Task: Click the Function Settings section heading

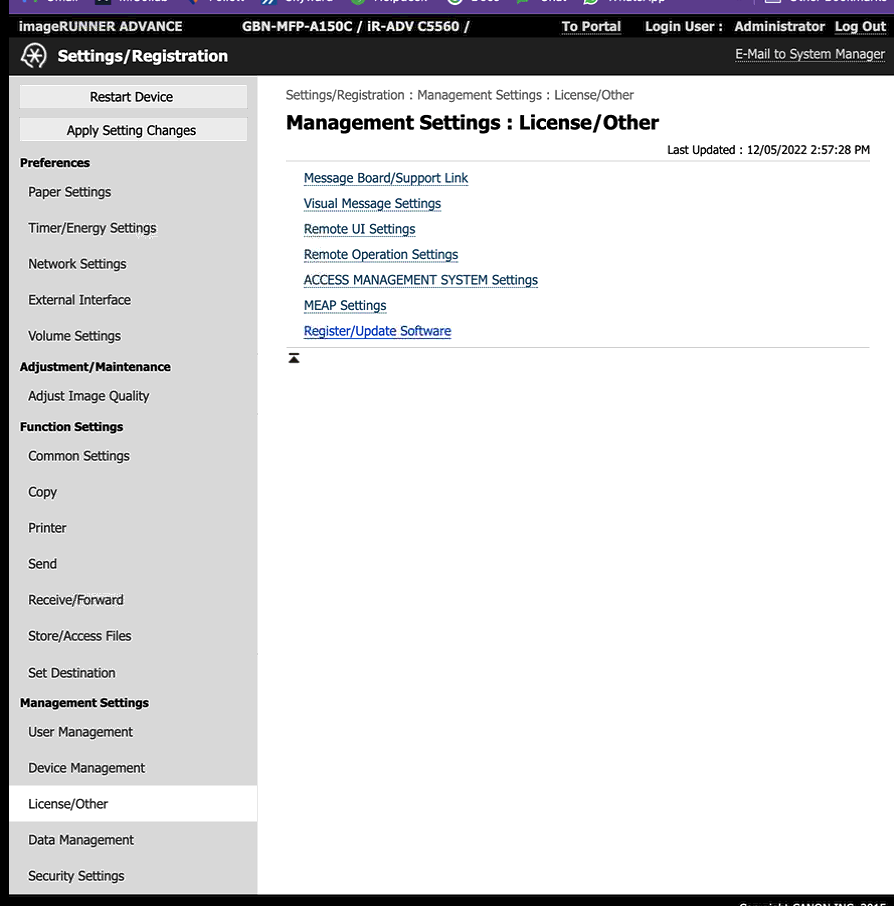Action: click(72, 427)
